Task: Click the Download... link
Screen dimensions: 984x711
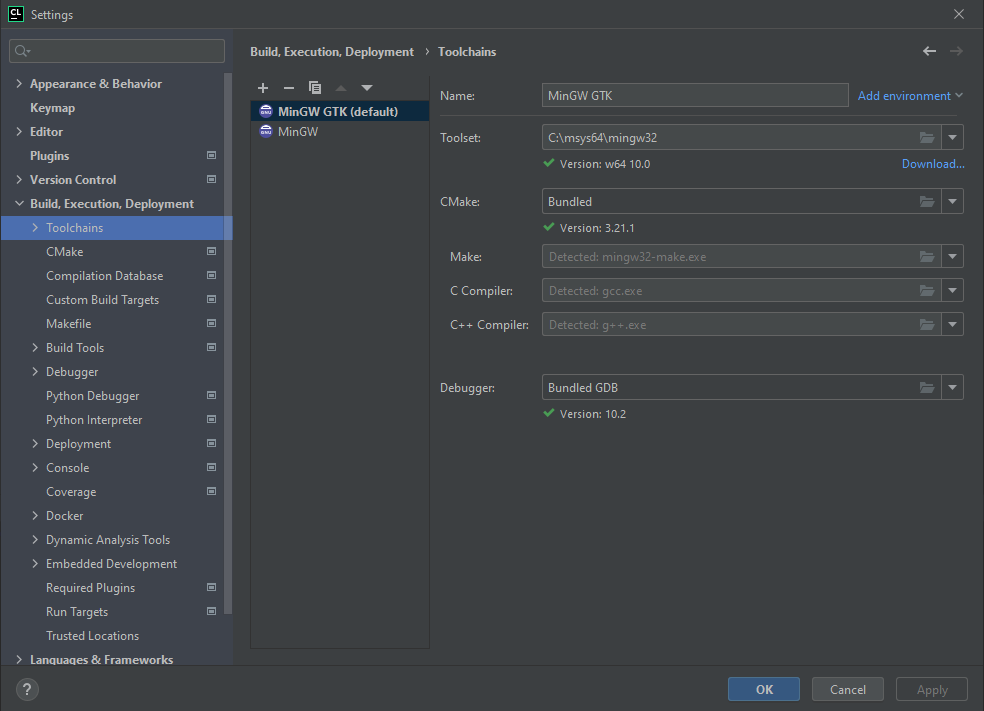Action: (x=933, y=164)
